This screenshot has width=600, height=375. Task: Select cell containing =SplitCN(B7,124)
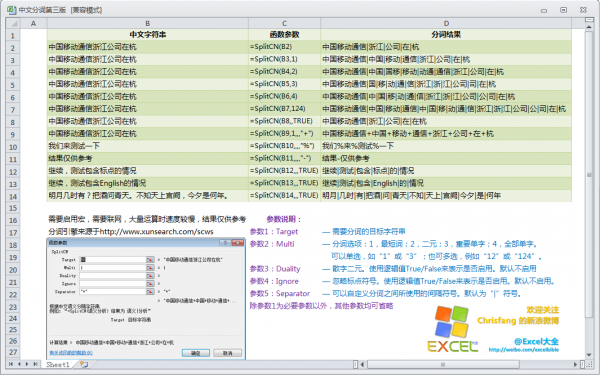point(284,109)
